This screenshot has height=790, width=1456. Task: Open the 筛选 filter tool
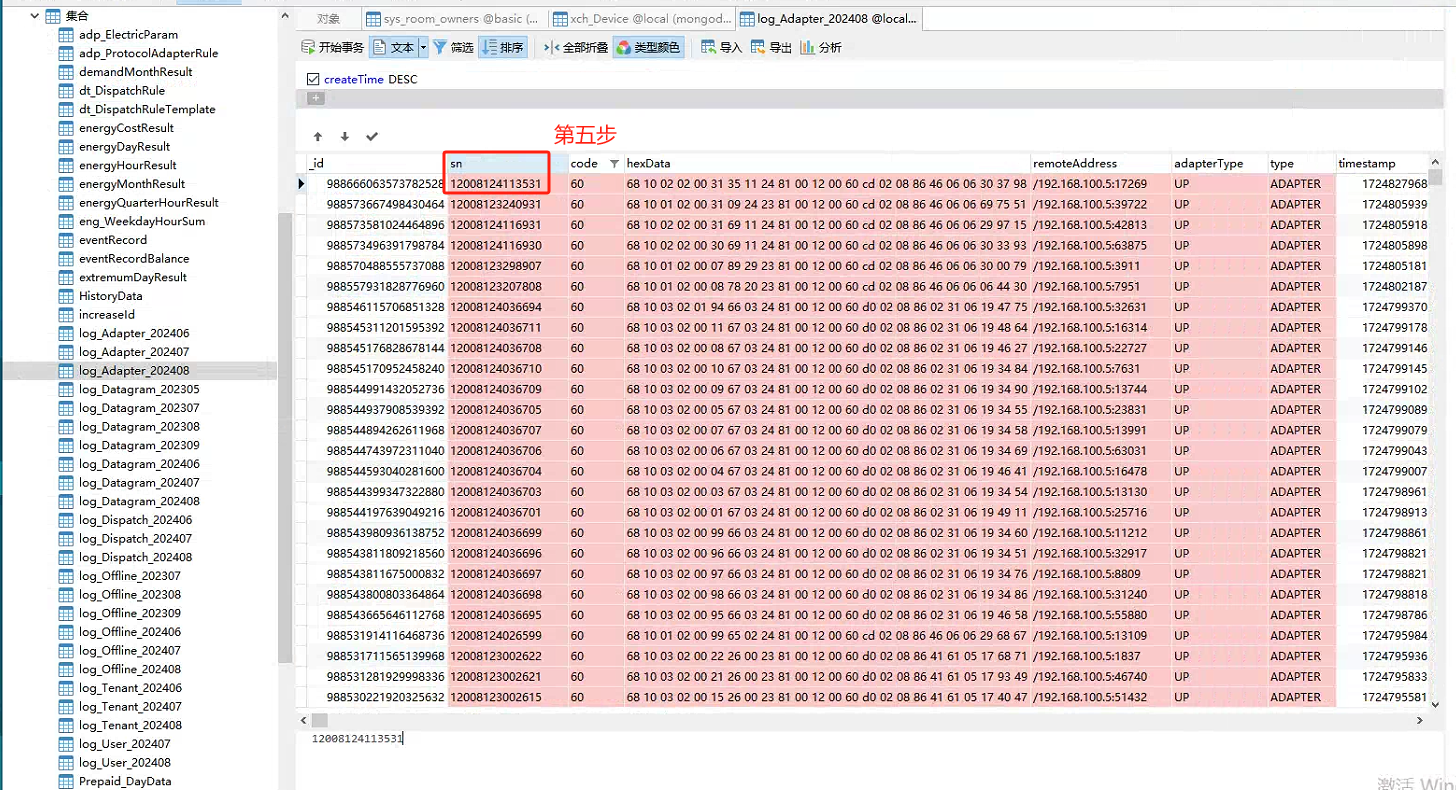coord(453,47)
